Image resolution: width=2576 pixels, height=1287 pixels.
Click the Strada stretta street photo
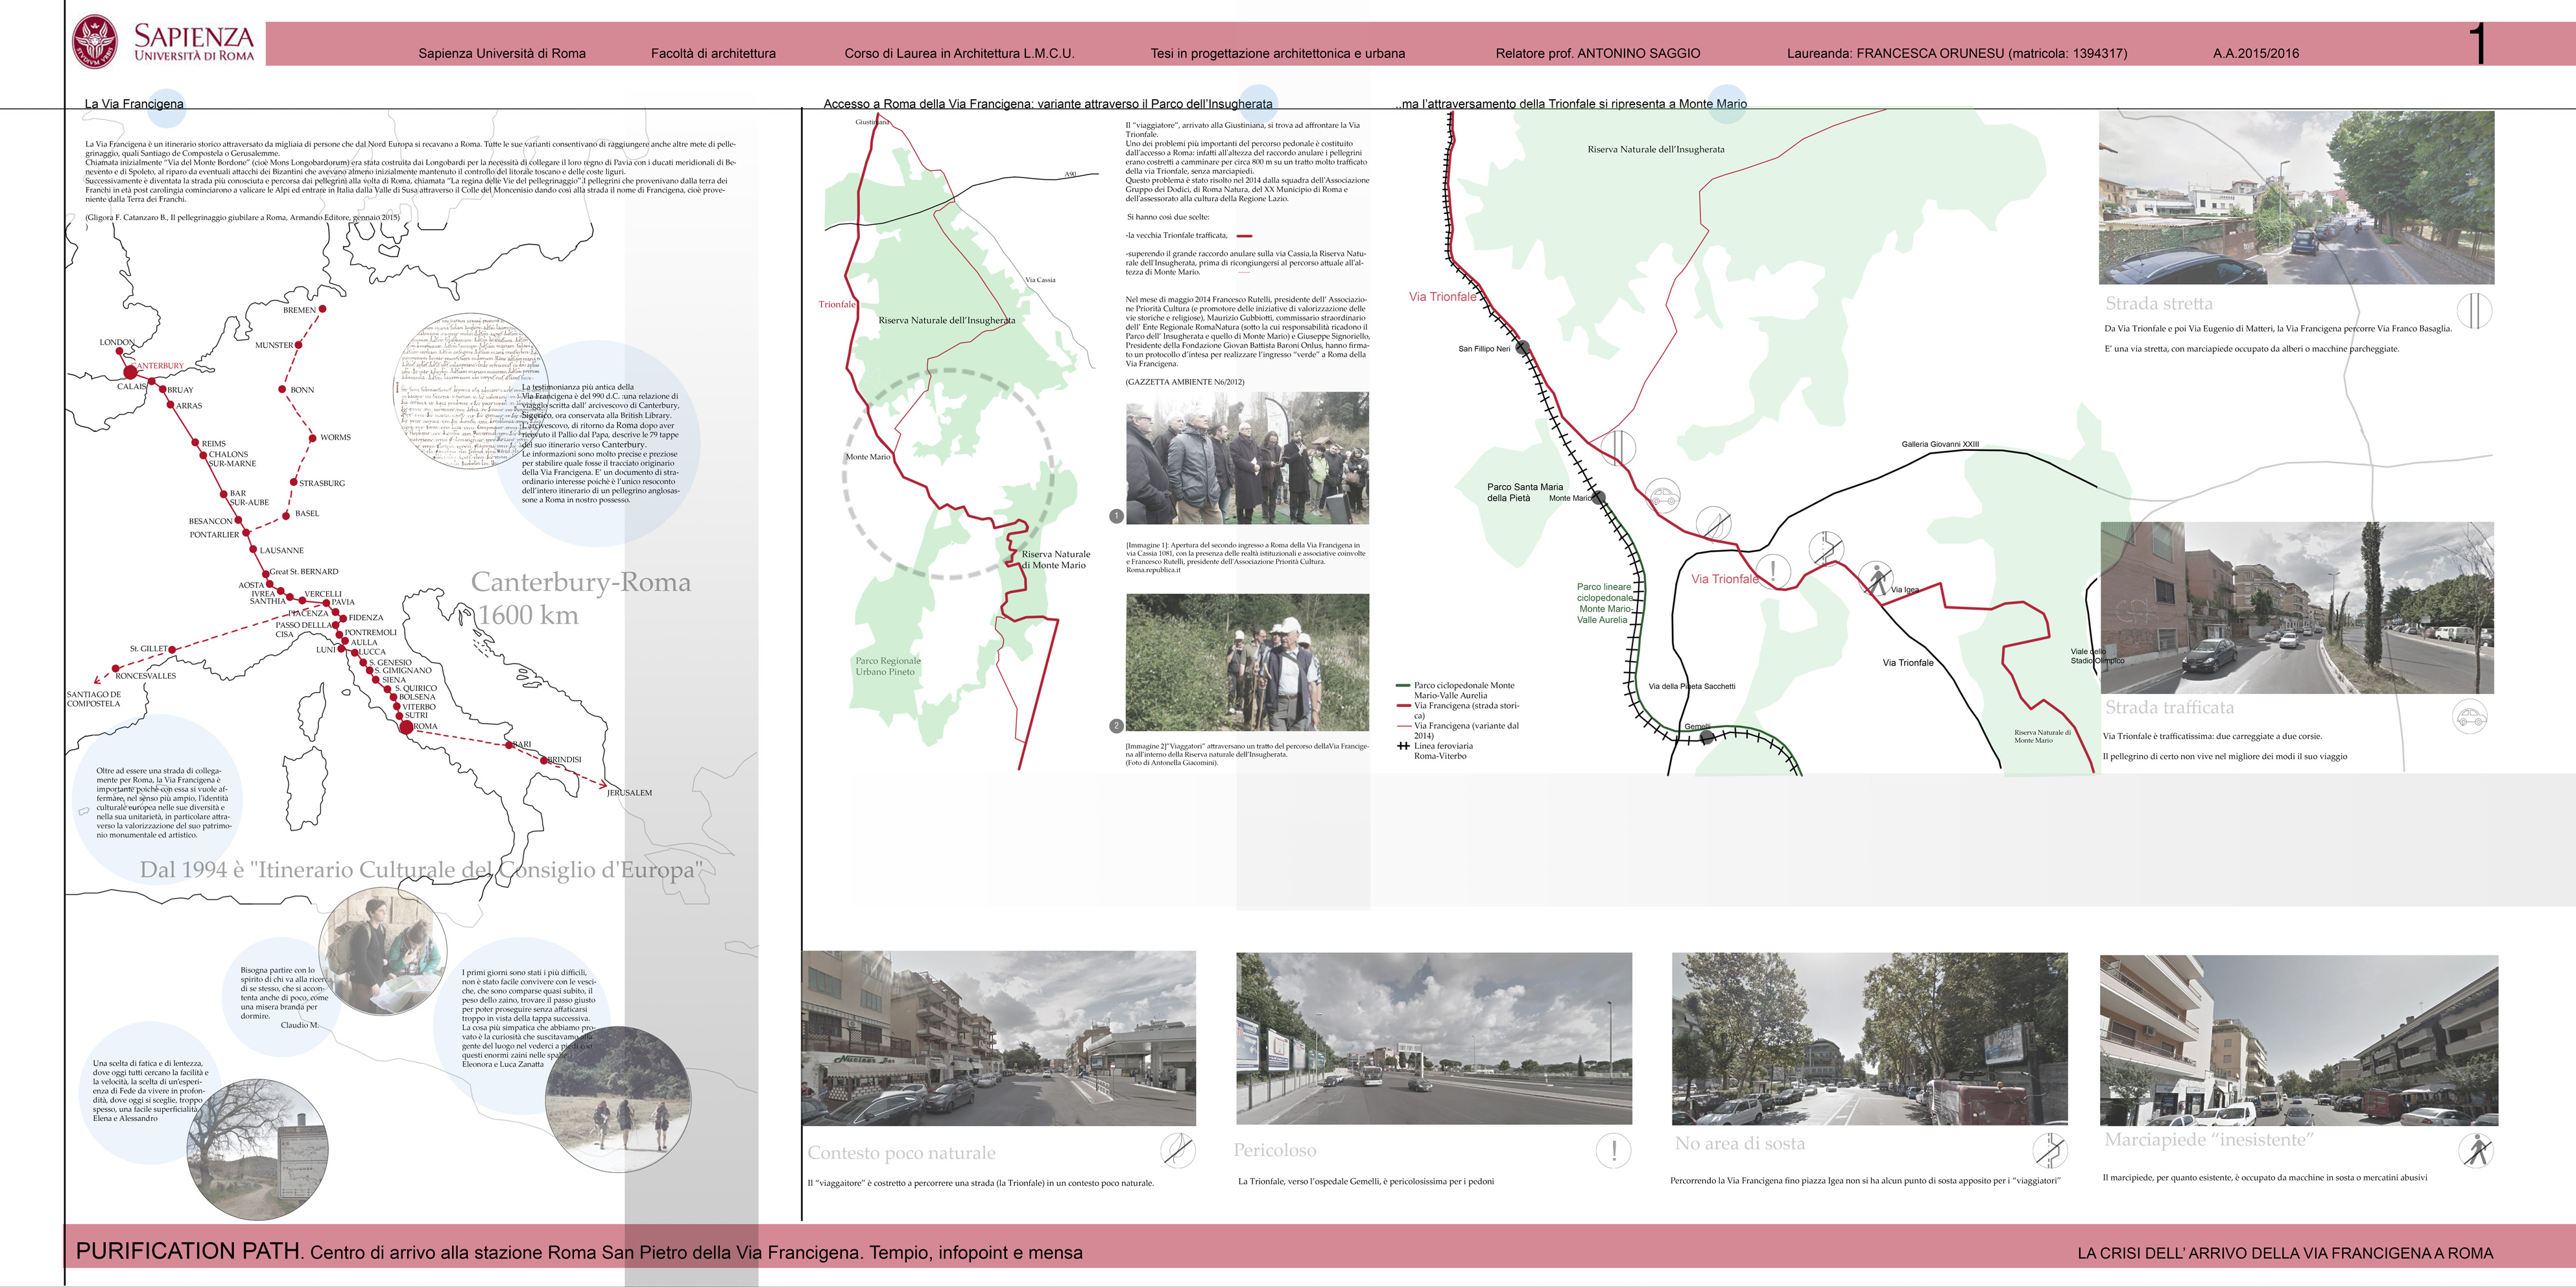[2296, 197]
